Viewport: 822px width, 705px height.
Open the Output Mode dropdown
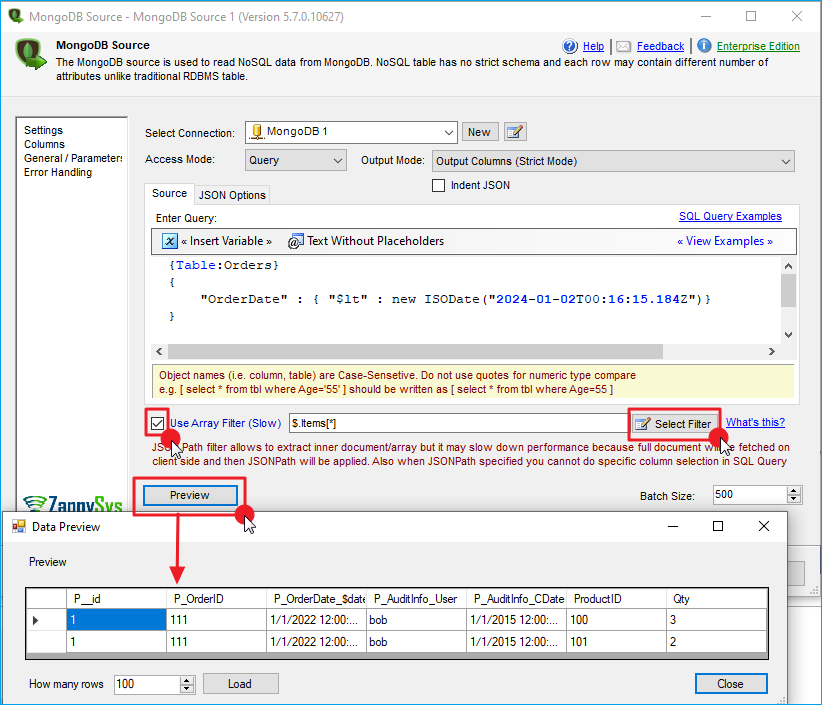click(785, 161)
